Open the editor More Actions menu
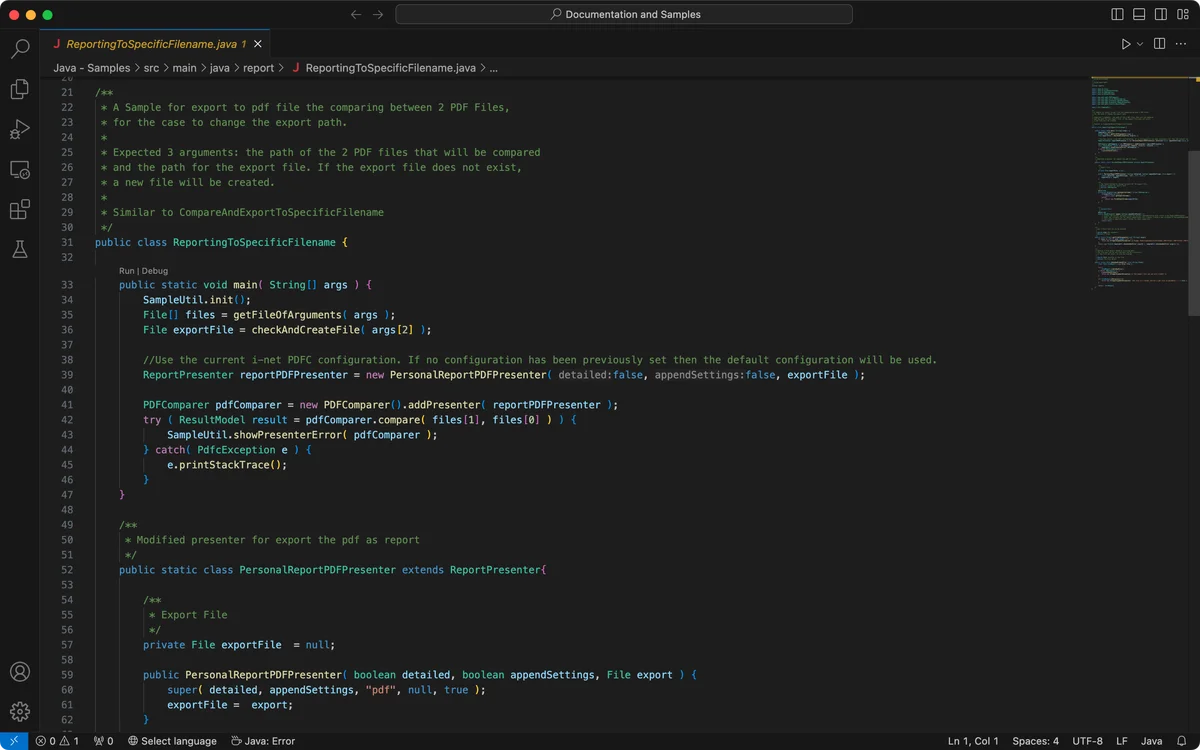The height and width of the screenshot is (750, 1200). (x=1181, y=44)
